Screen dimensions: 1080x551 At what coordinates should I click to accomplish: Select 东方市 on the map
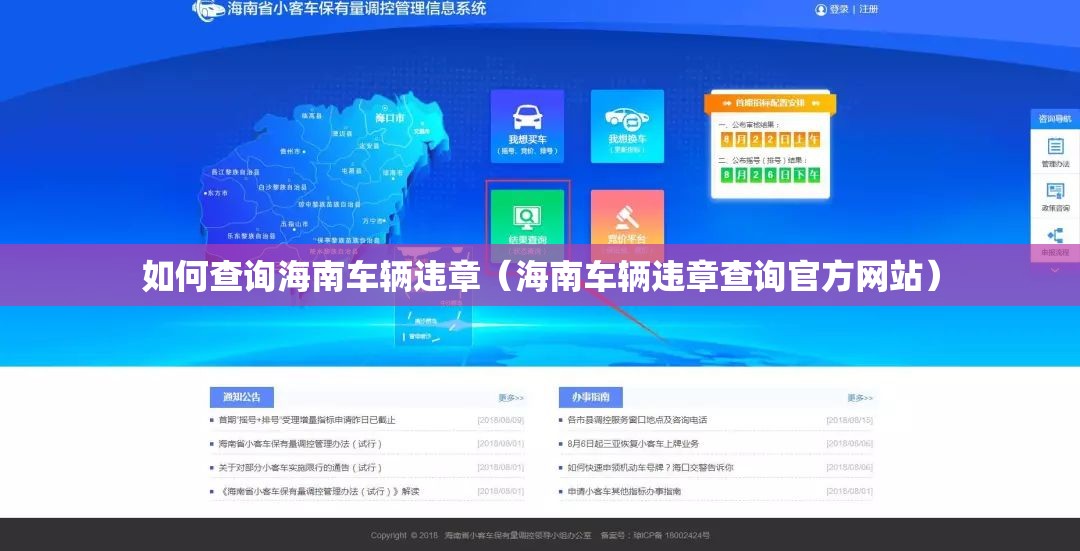216,194
